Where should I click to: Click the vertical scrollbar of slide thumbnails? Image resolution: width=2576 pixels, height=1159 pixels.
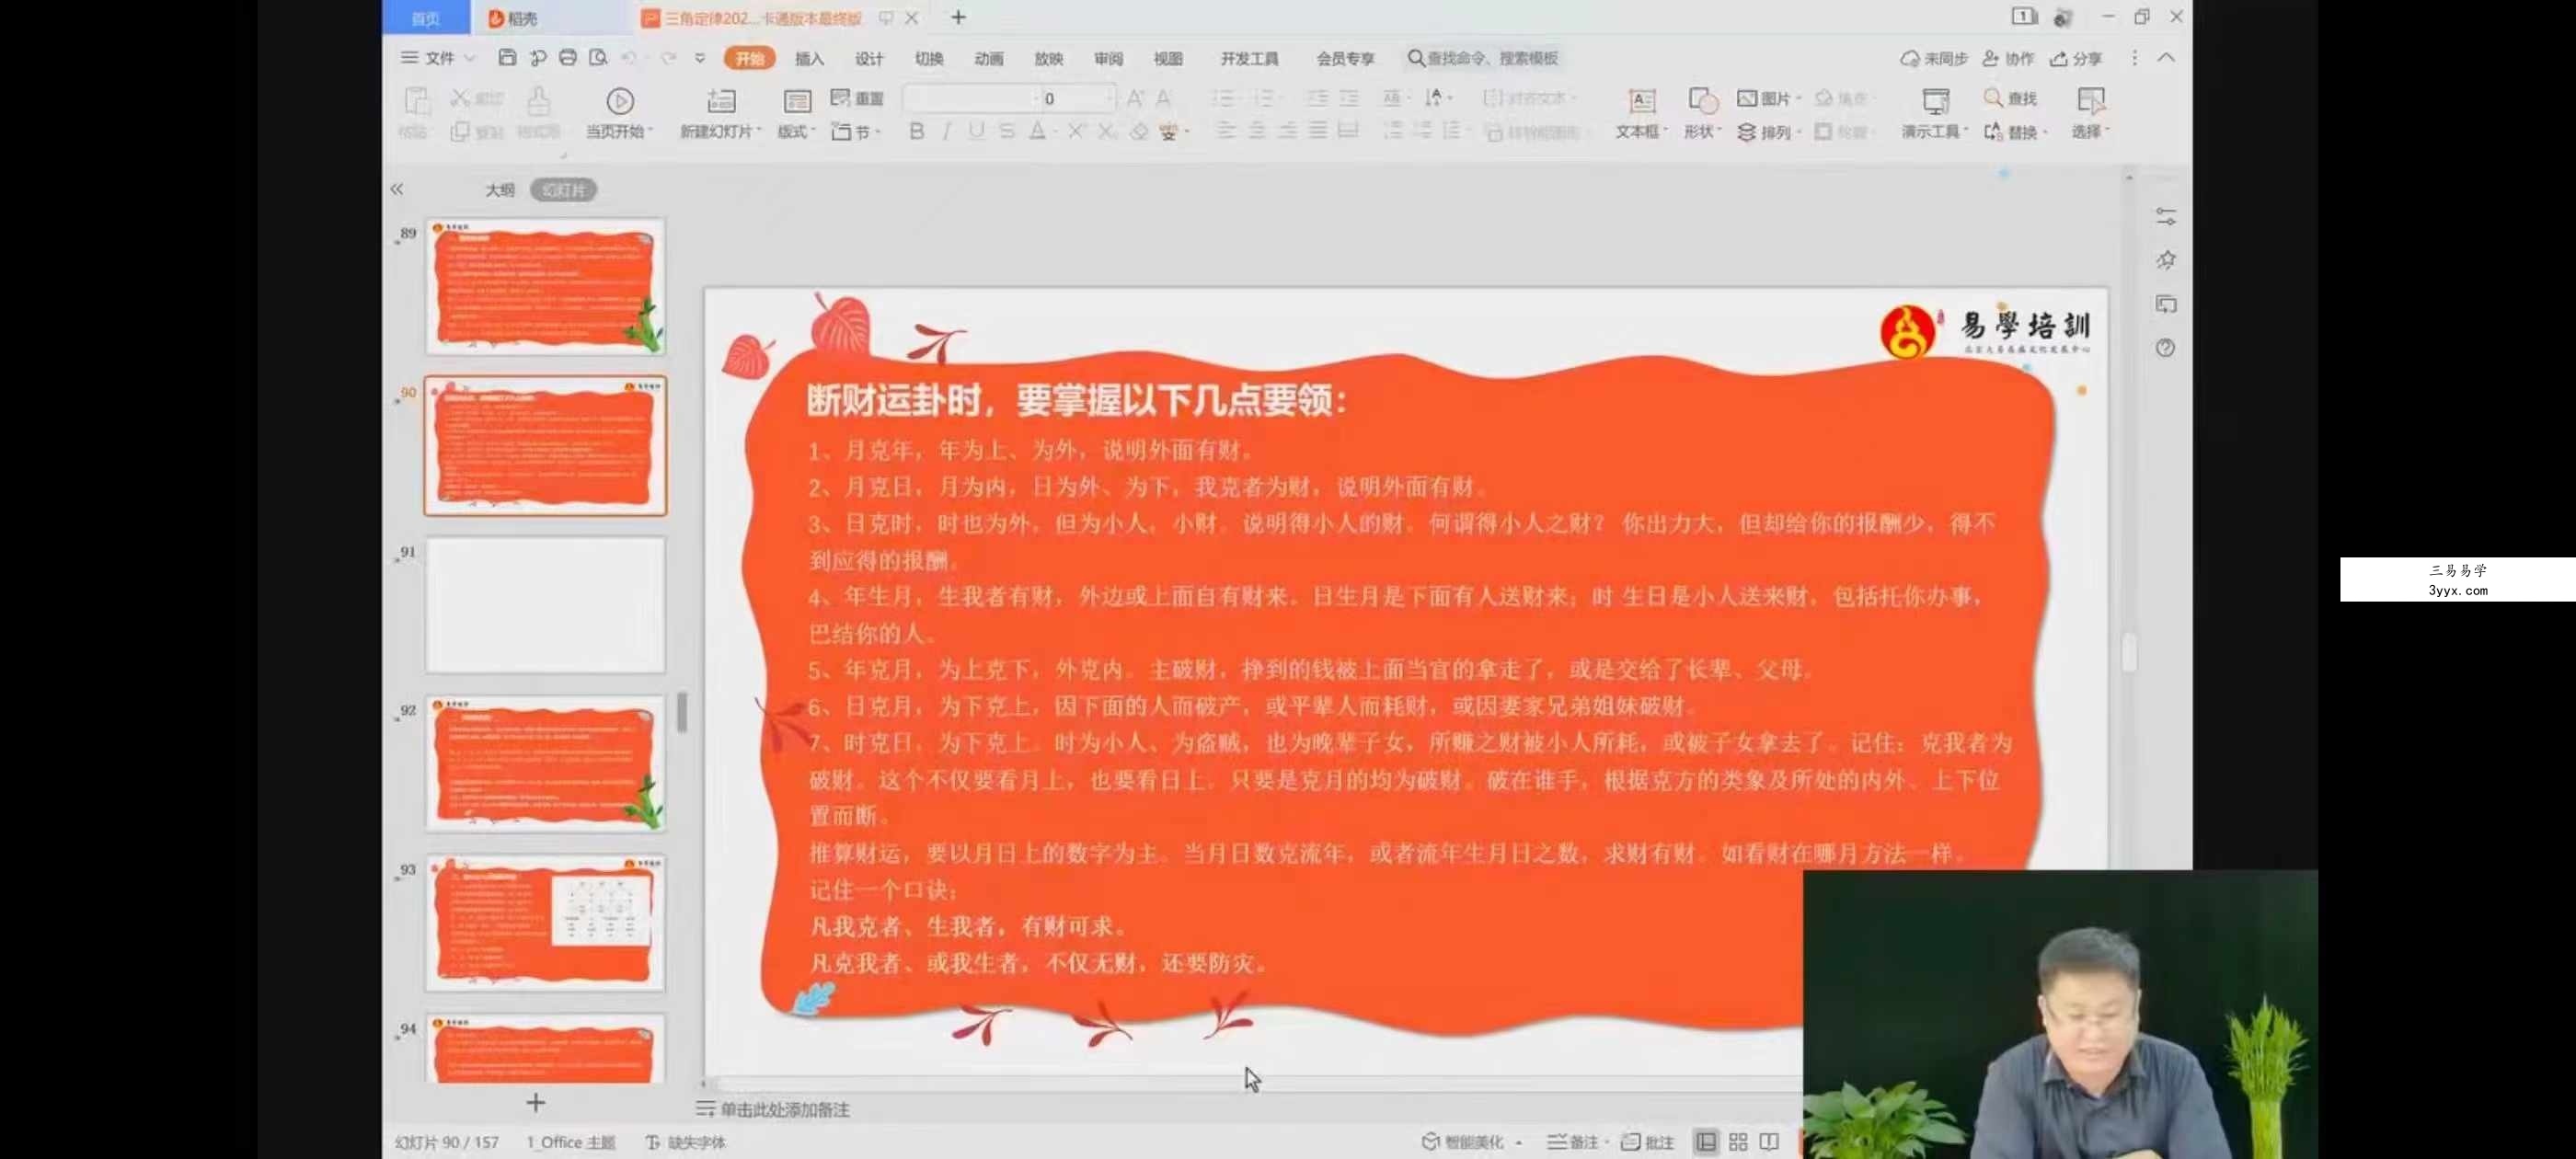[682, 712]
